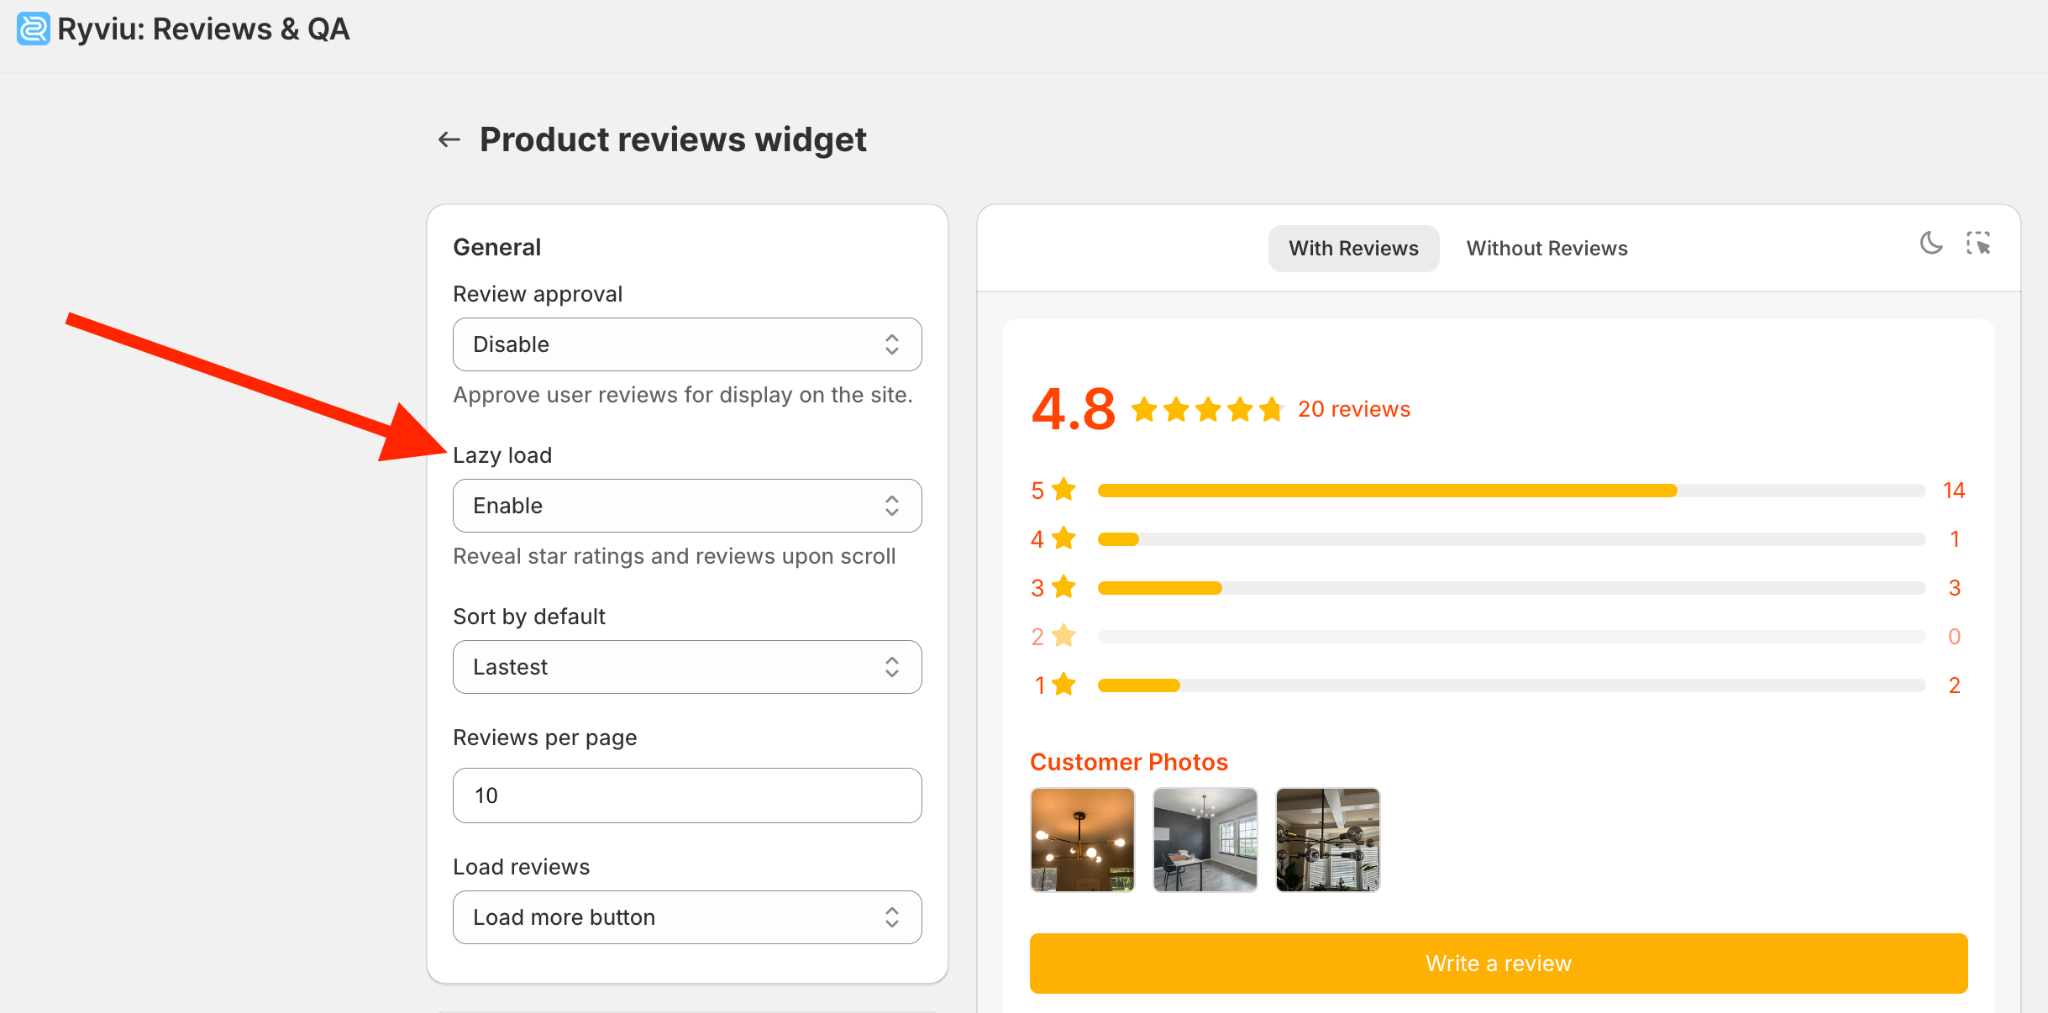The height and width of the screenshot is (1013, 2048).
Task: Click the 3-star rating row star
Action: (x=1064, y=587)
